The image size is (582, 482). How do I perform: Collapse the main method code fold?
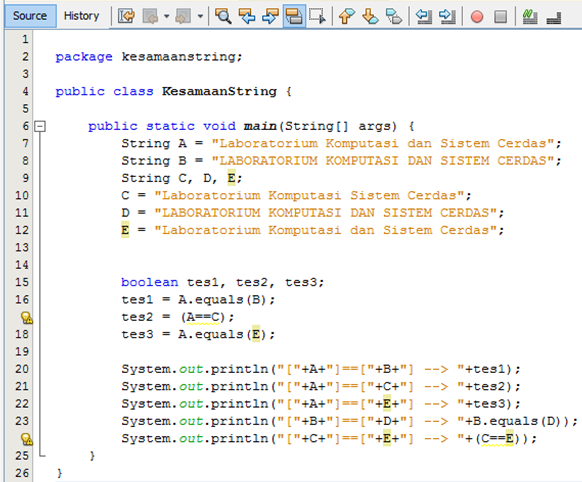pos(40,127)
